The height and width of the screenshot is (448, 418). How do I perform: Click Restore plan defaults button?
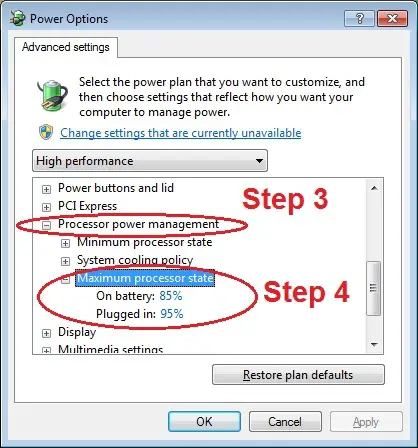[x=298, y=375]
